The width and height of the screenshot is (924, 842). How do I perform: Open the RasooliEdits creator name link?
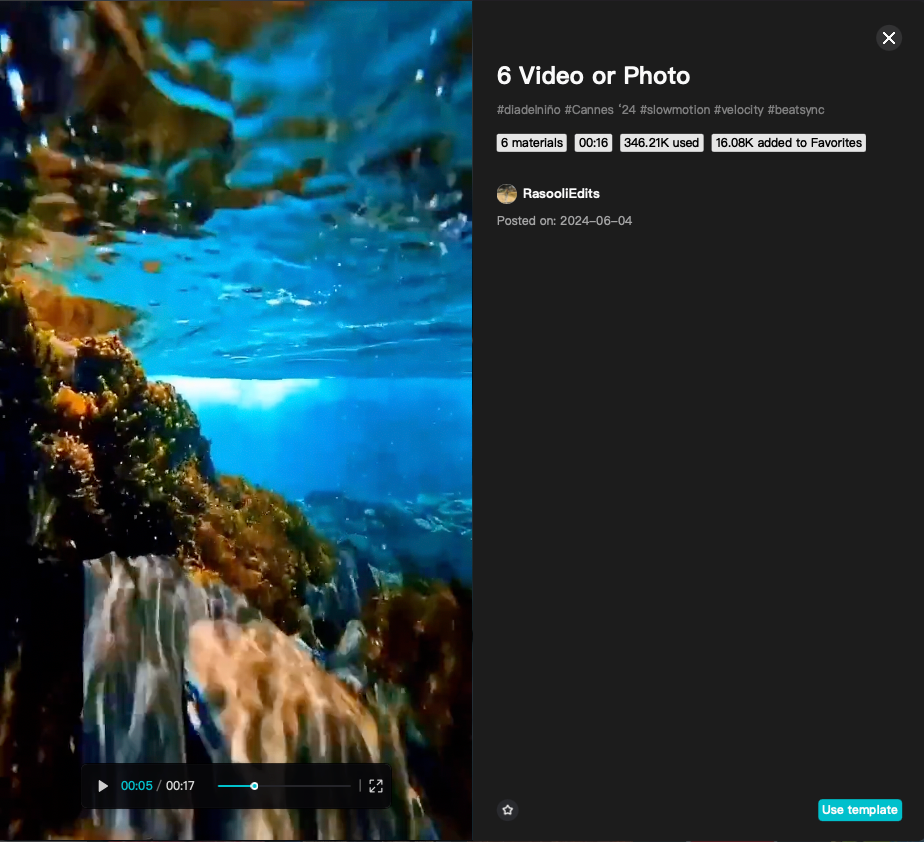pyautogui.click(x=561, y=194)
